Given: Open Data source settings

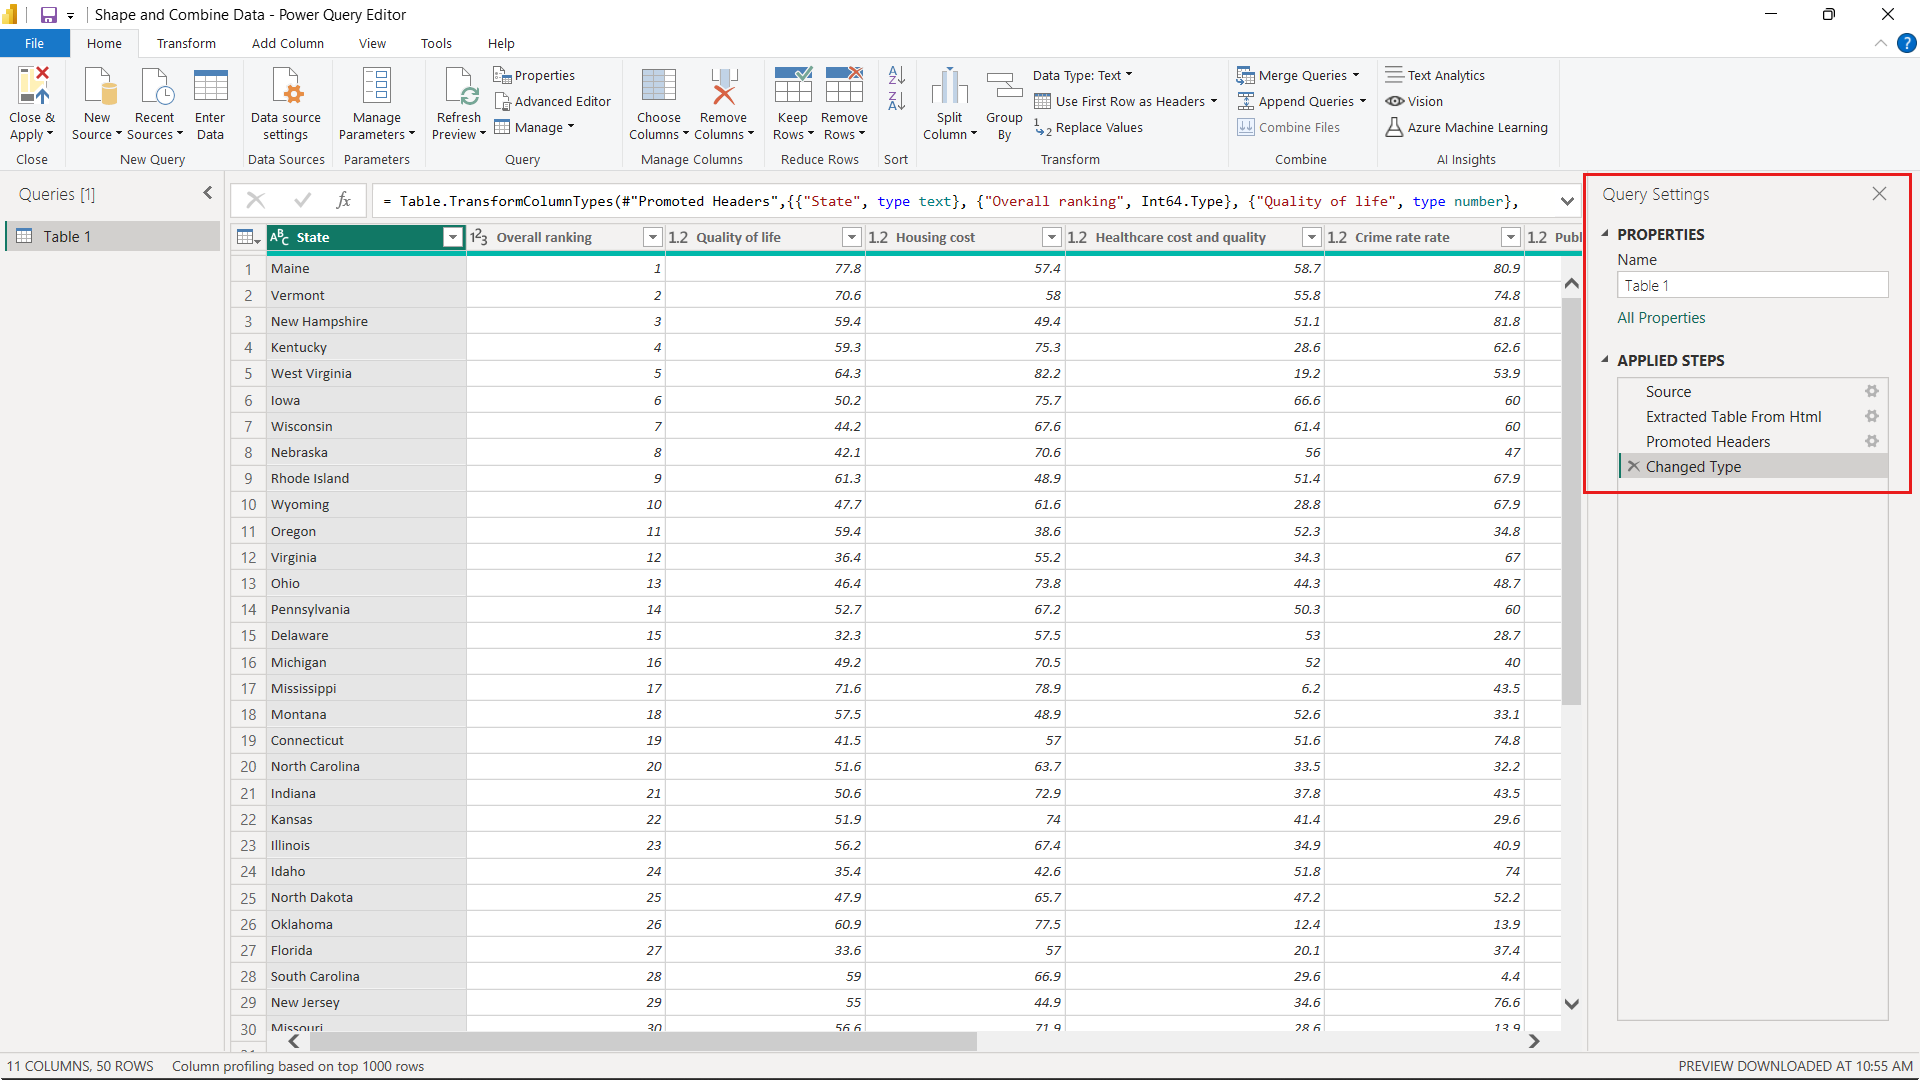Looking at the screenshot, I should pyautogui.click(x=286, y=104).
